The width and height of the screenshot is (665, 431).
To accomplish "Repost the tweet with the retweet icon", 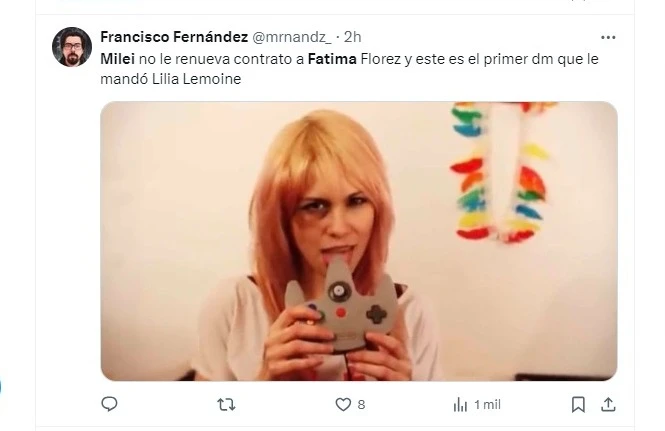I will tap(227, 404).
